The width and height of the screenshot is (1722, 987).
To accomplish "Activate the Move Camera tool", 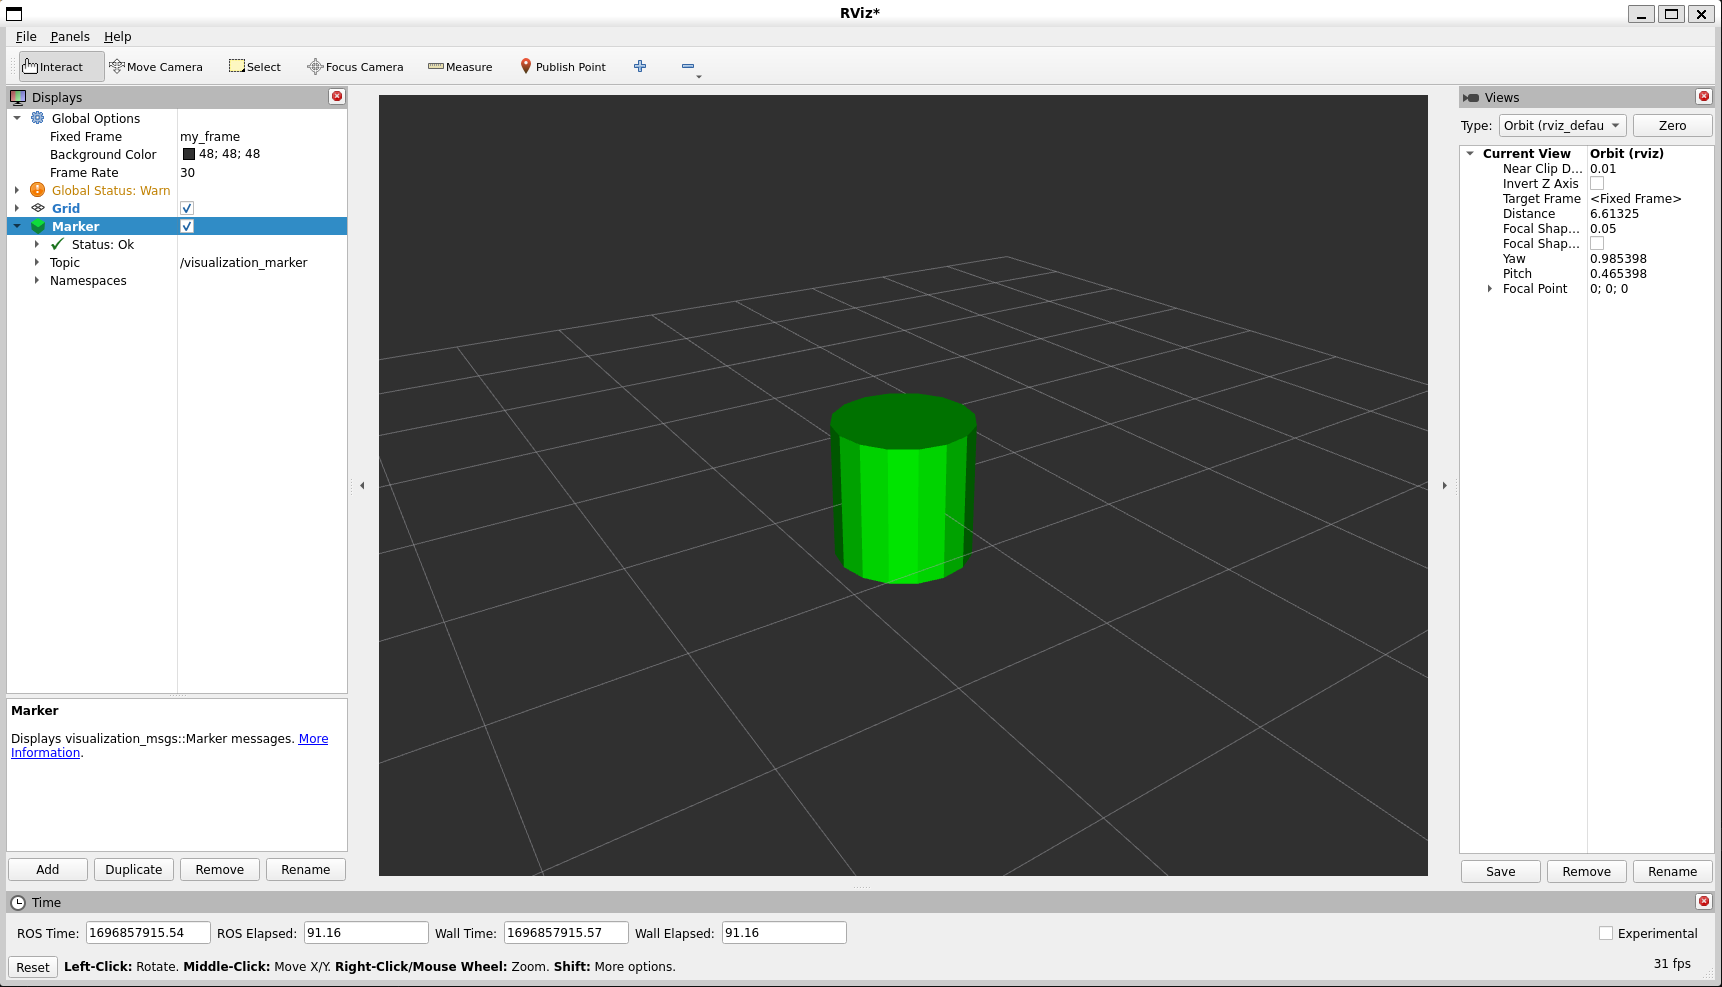I will pos(156,66).
